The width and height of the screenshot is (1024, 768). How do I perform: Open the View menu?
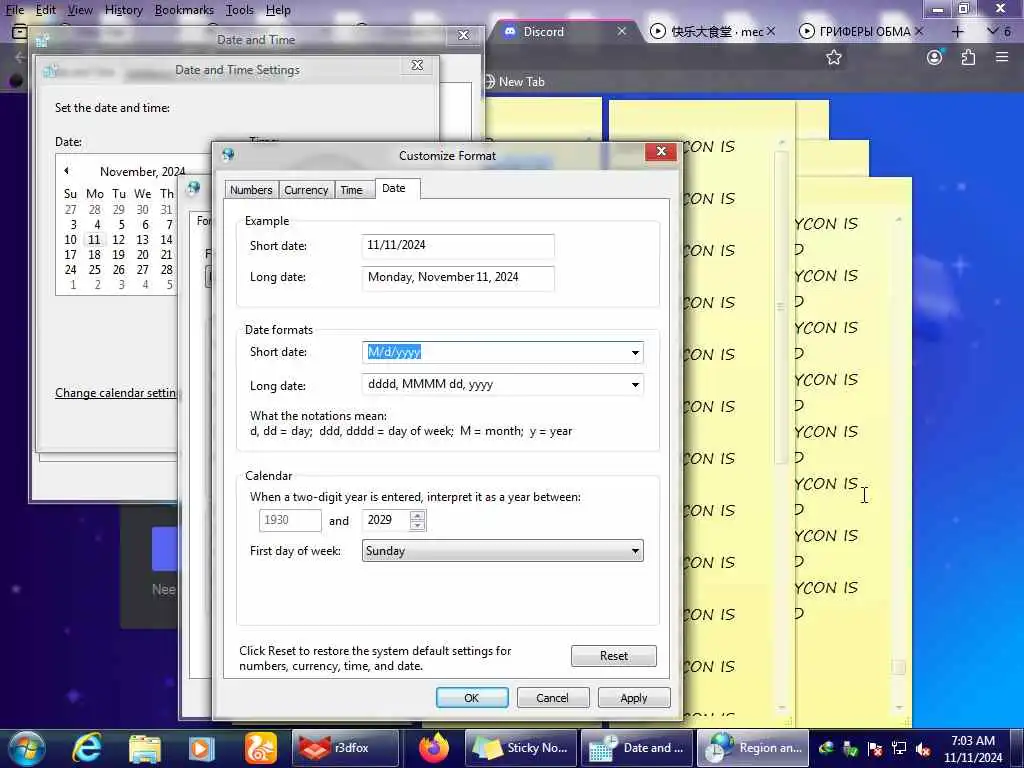click(80, 10)
